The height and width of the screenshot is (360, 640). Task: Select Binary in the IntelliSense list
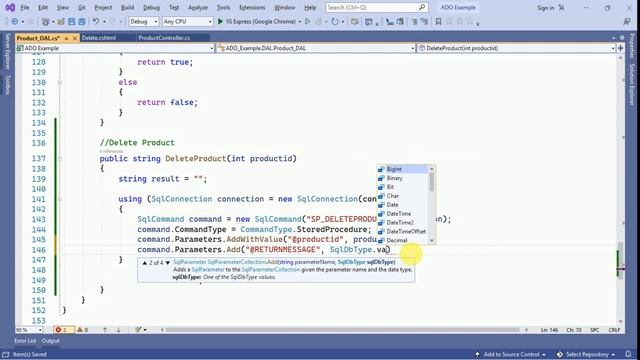[402, 178]
